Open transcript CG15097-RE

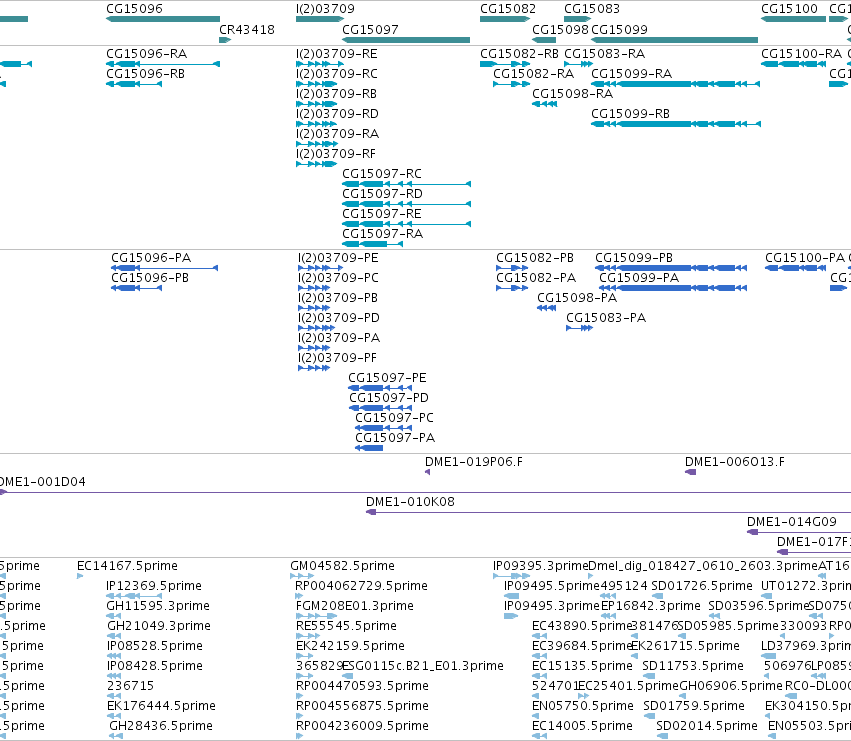382,214
